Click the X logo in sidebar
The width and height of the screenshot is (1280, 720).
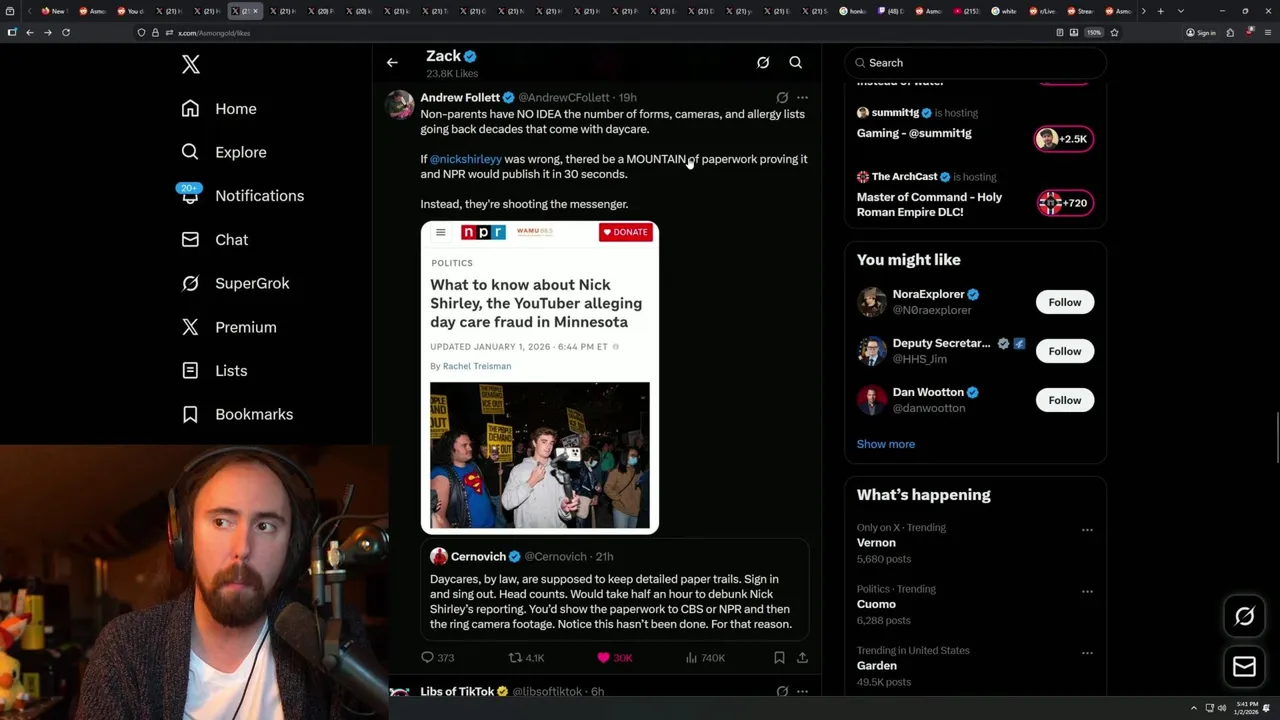click(x=191, y=65)
